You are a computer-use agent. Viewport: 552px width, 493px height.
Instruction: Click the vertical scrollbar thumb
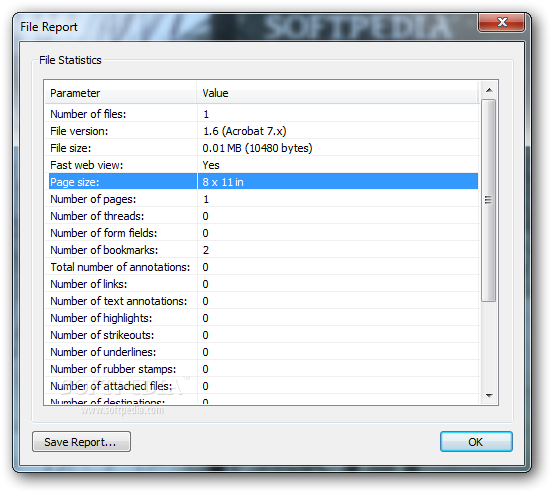(x=489, y=200)
